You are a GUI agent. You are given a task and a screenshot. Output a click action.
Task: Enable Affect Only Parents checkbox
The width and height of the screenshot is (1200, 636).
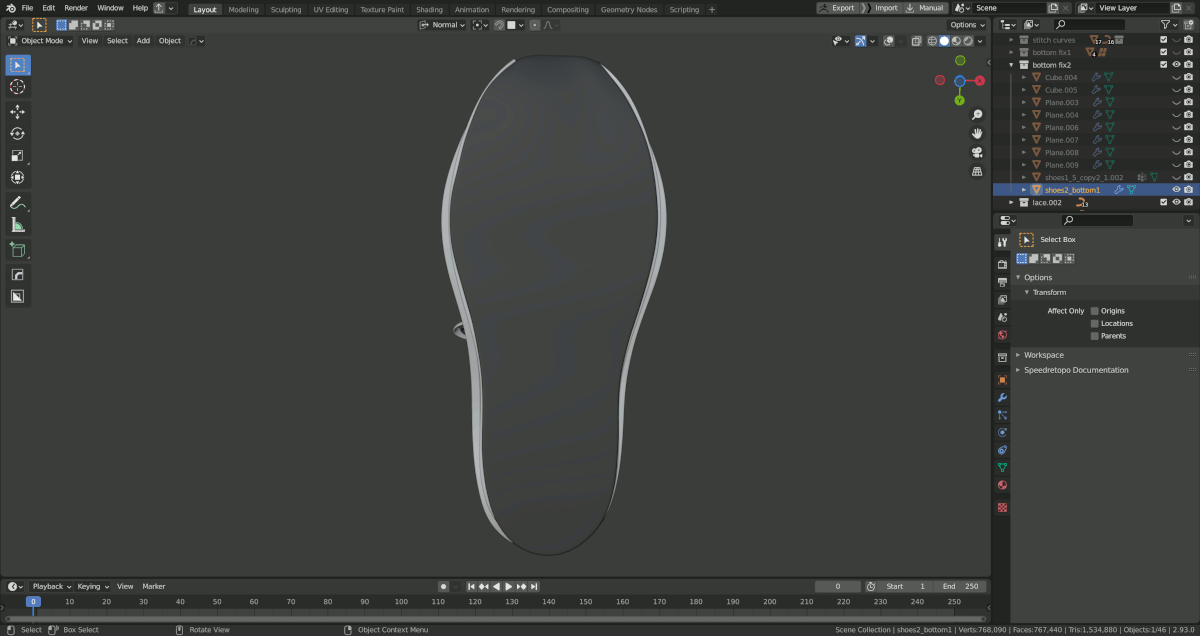coord(1095,336)
